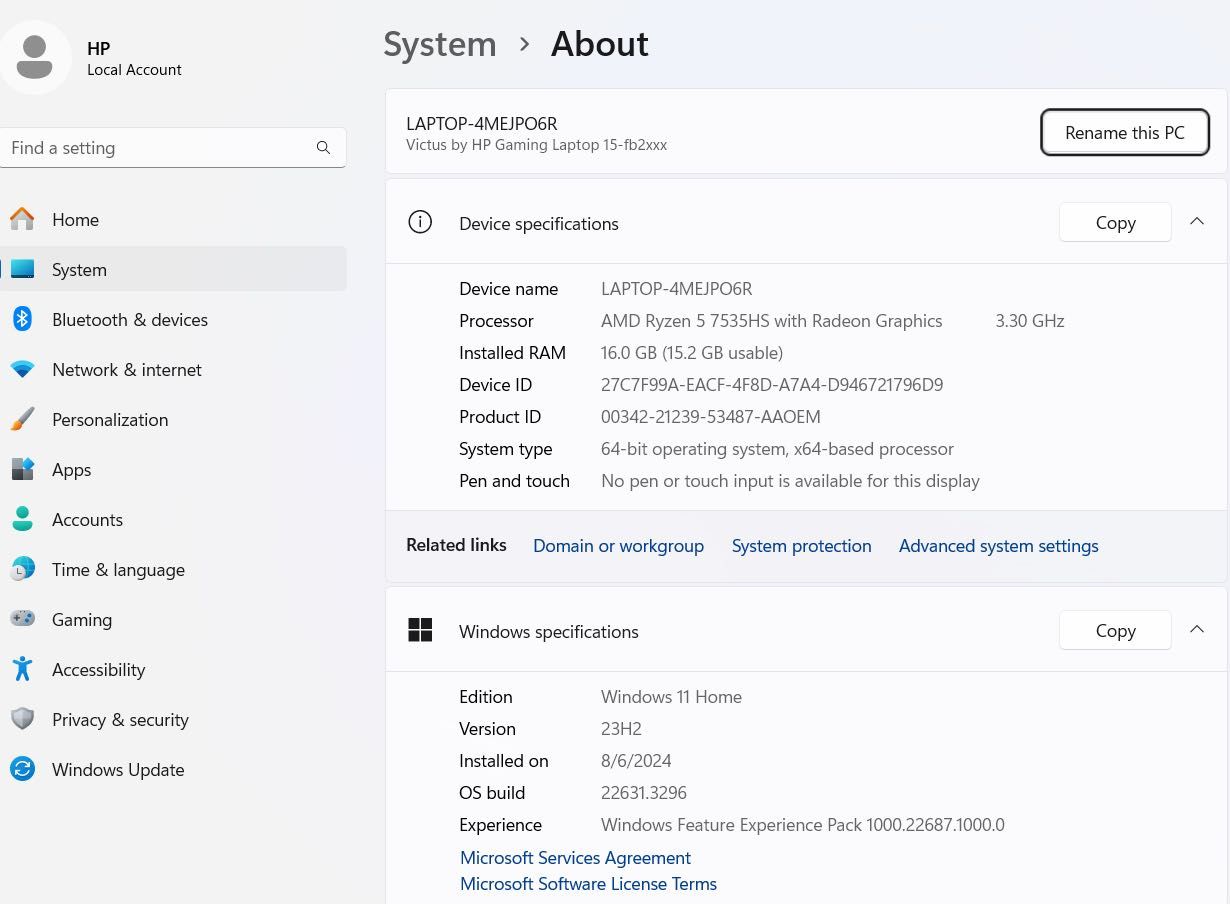Click the Apps icon in sidebar

(22, 469)
